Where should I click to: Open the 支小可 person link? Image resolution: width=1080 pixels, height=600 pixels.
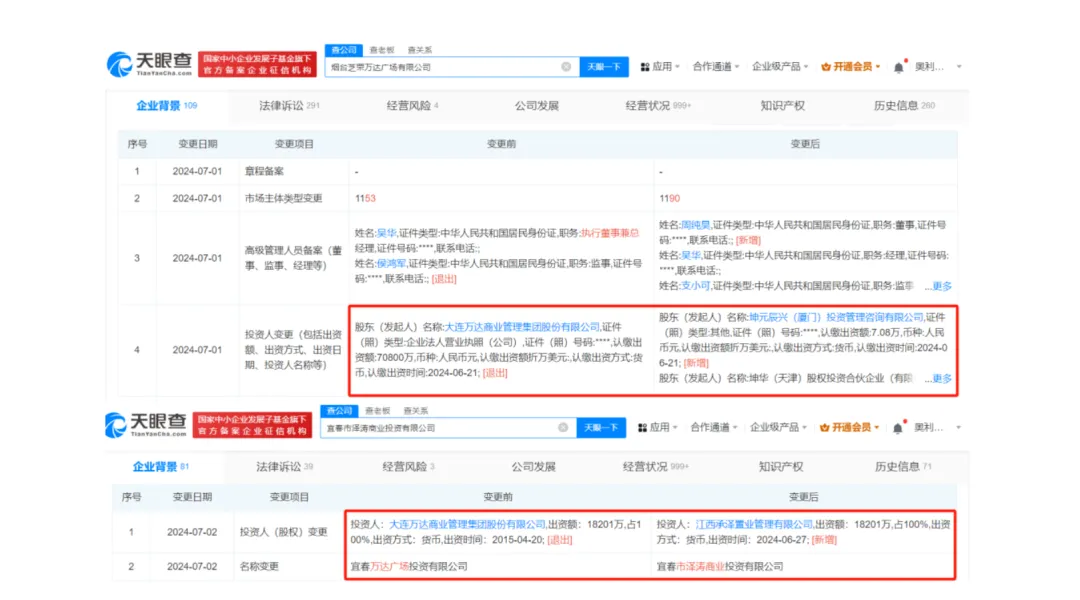pos(695,285)
